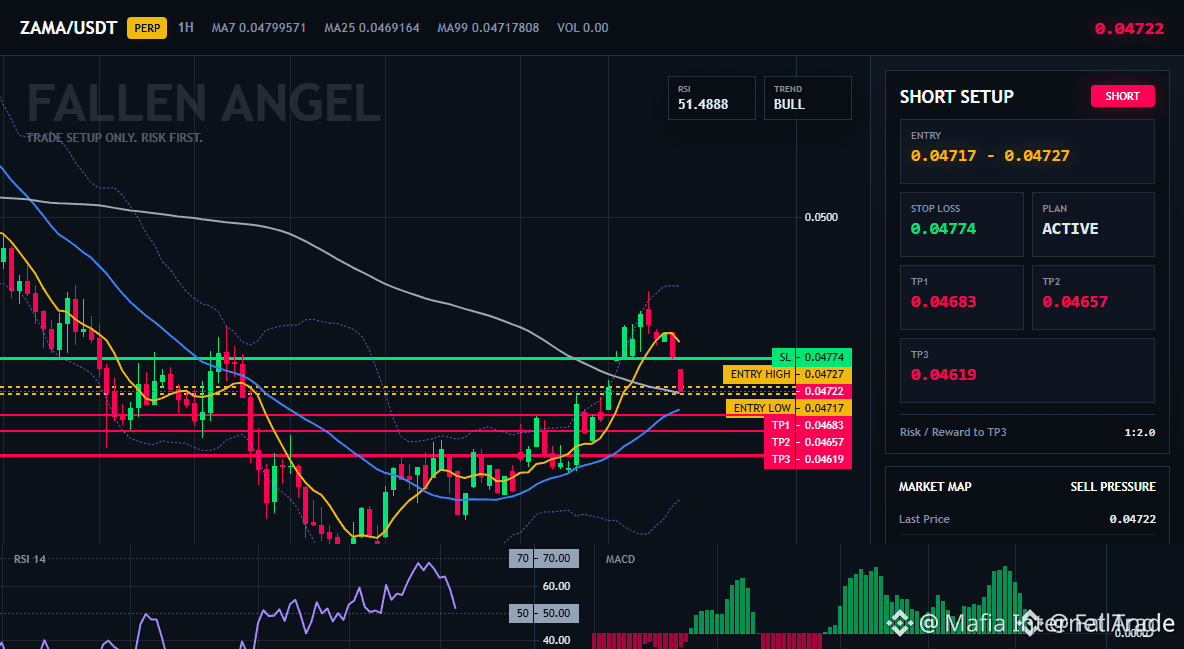Click the 0.0500 price axis label
Image resolution: width=1184 pixels, height=649 pixels.
click(821, 218)
